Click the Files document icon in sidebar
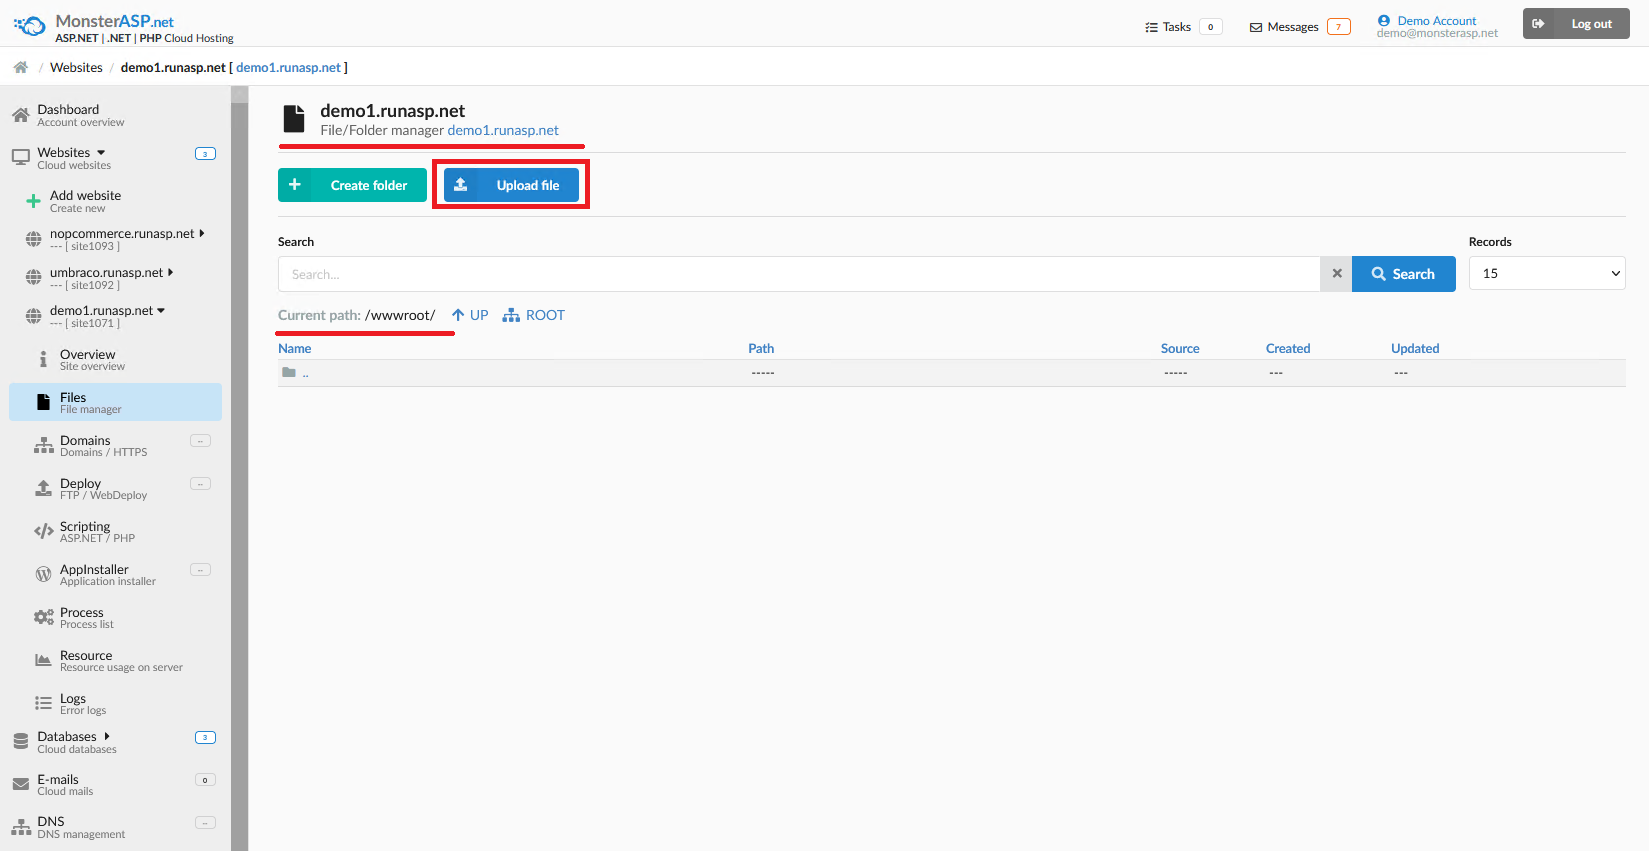Viewport: 1649px width, 851px height. [x=43, y=402]
